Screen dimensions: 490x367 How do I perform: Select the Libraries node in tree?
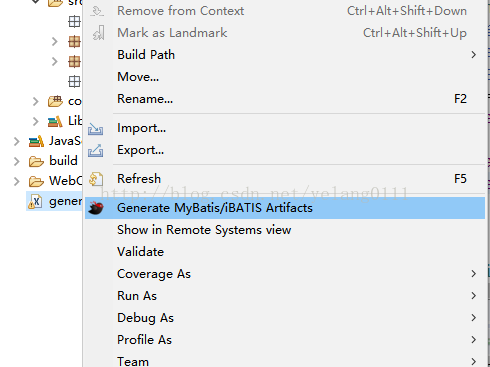point(75,121)
